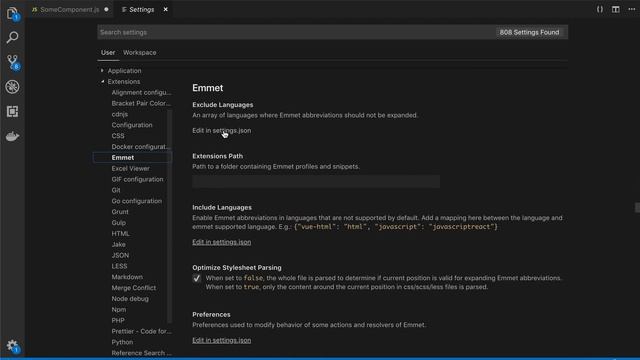Select Markdown in the settings tree
Screen dimensions: 640x360
(x=127, y=277)
